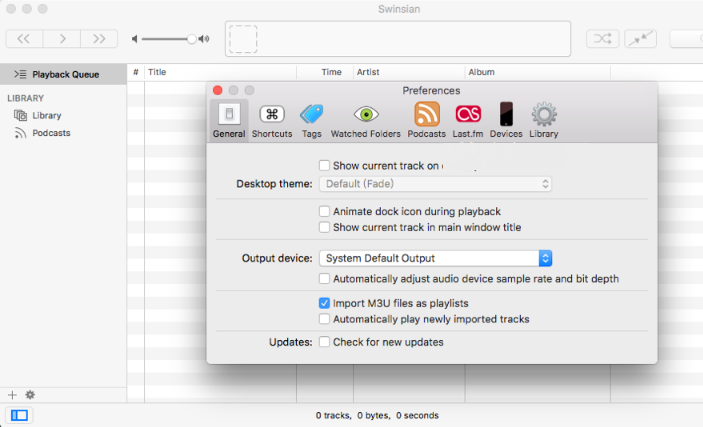Click the '0 tracks' status text

point(333,416)
